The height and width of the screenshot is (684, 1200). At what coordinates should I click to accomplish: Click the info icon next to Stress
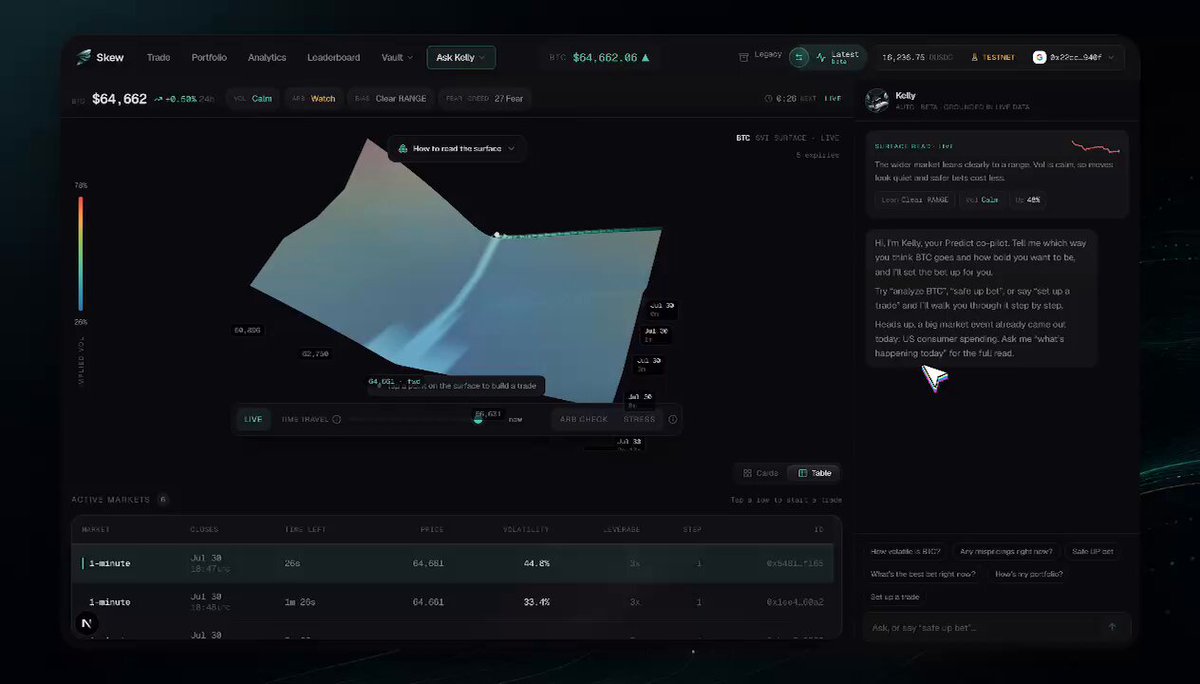coord(672,419)
